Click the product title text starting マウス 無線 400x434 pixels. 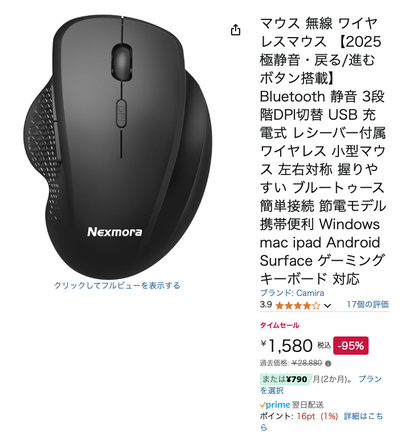tap(323, 151)
